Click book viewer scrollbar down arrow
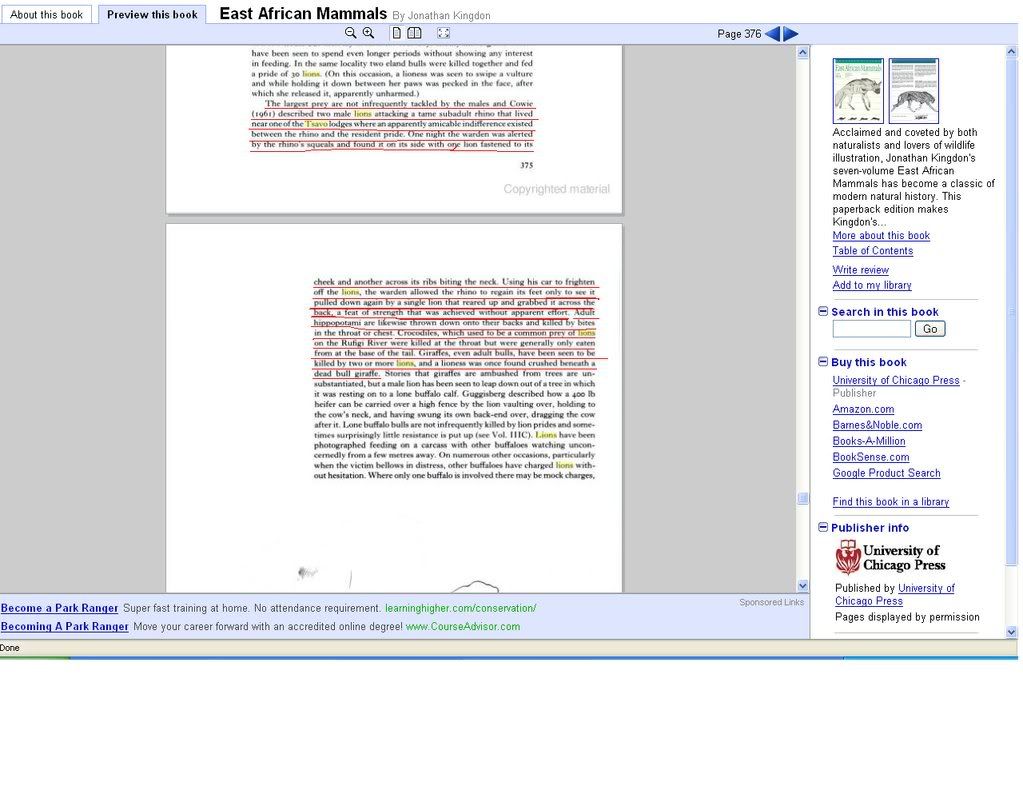Viewport: 1023px width, 798px height. pyautogui.click(x=803, y=586)
